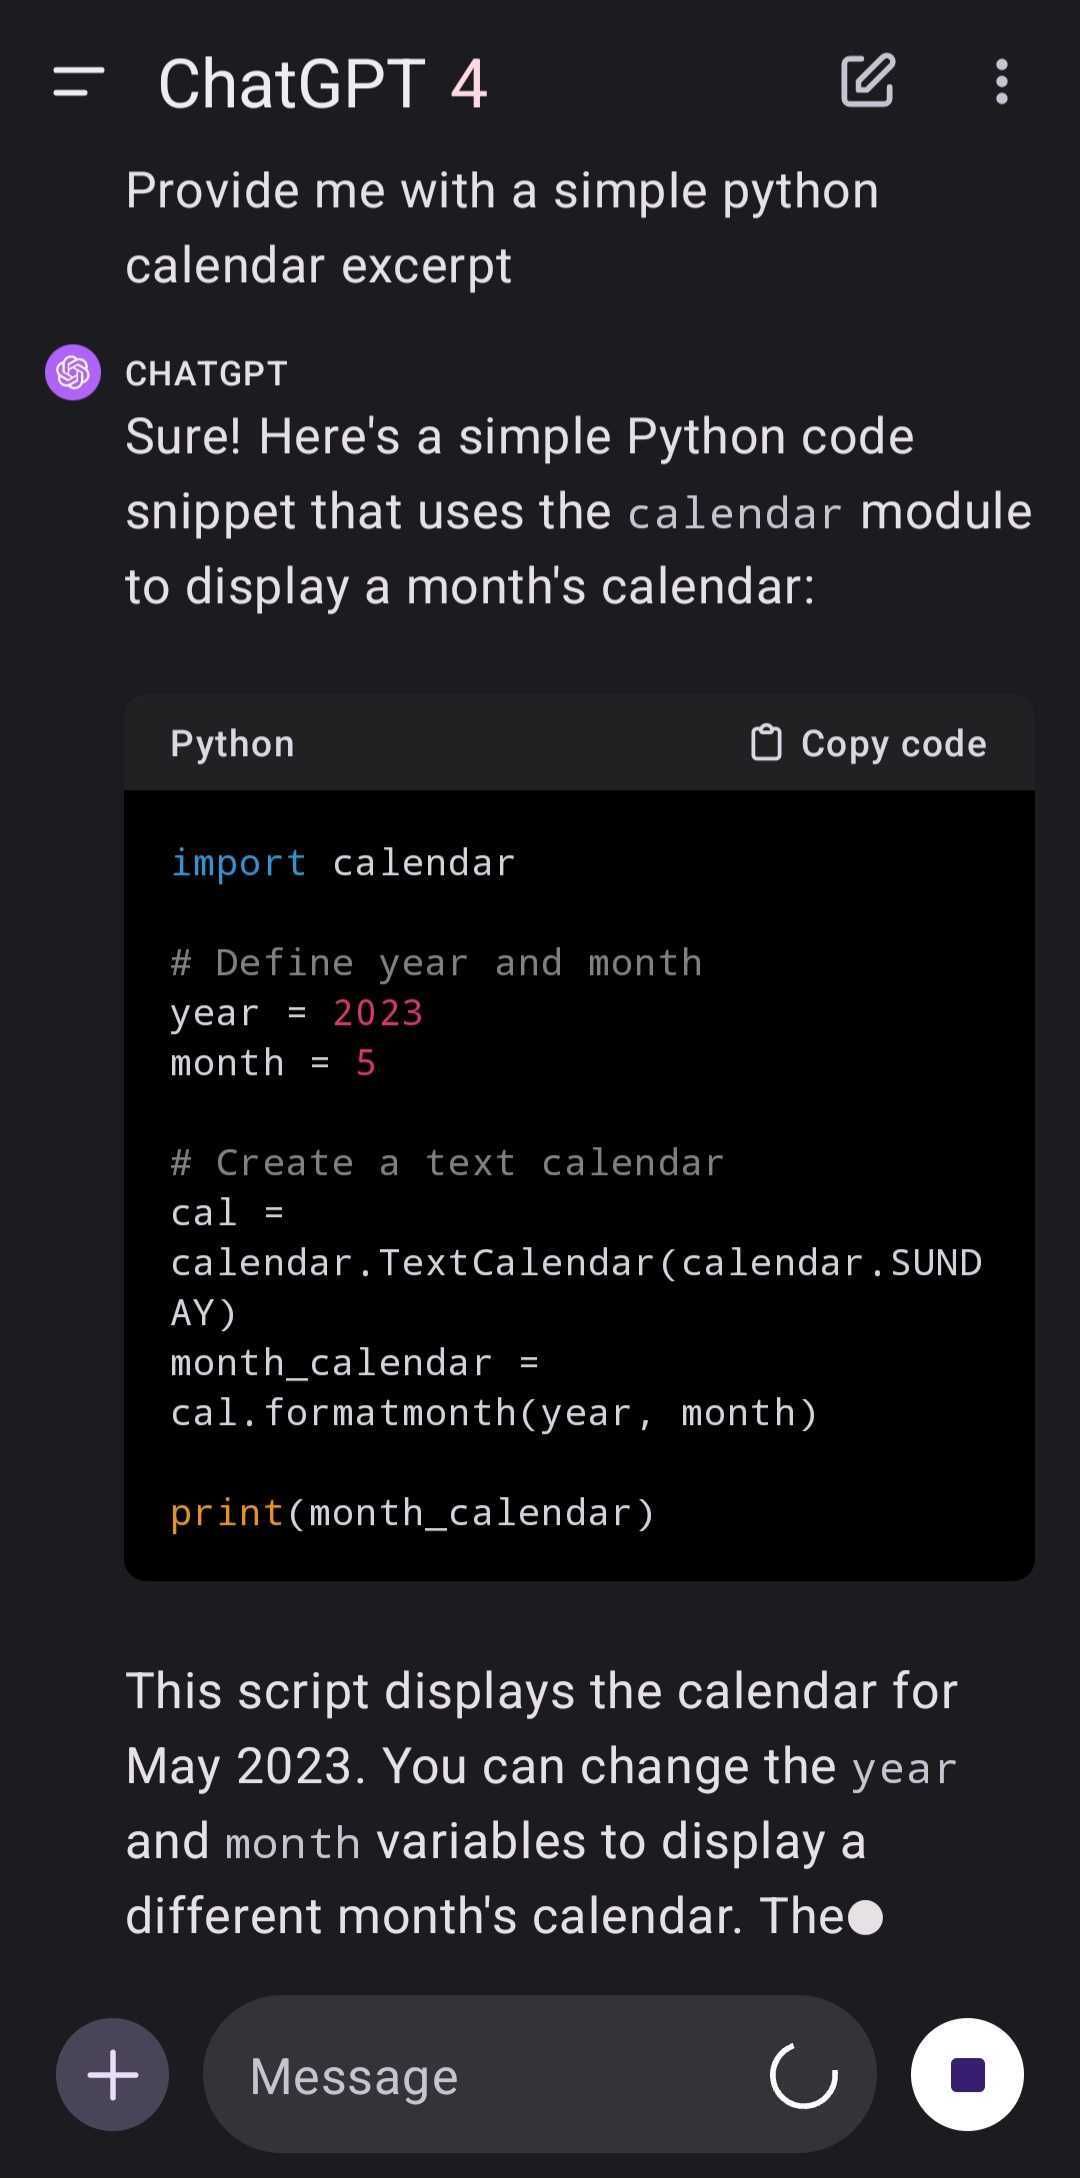Viewport: 1080px width, 2178px height.
Task: Click the ChatGPT avatar logo
Action: pos(72,372)
